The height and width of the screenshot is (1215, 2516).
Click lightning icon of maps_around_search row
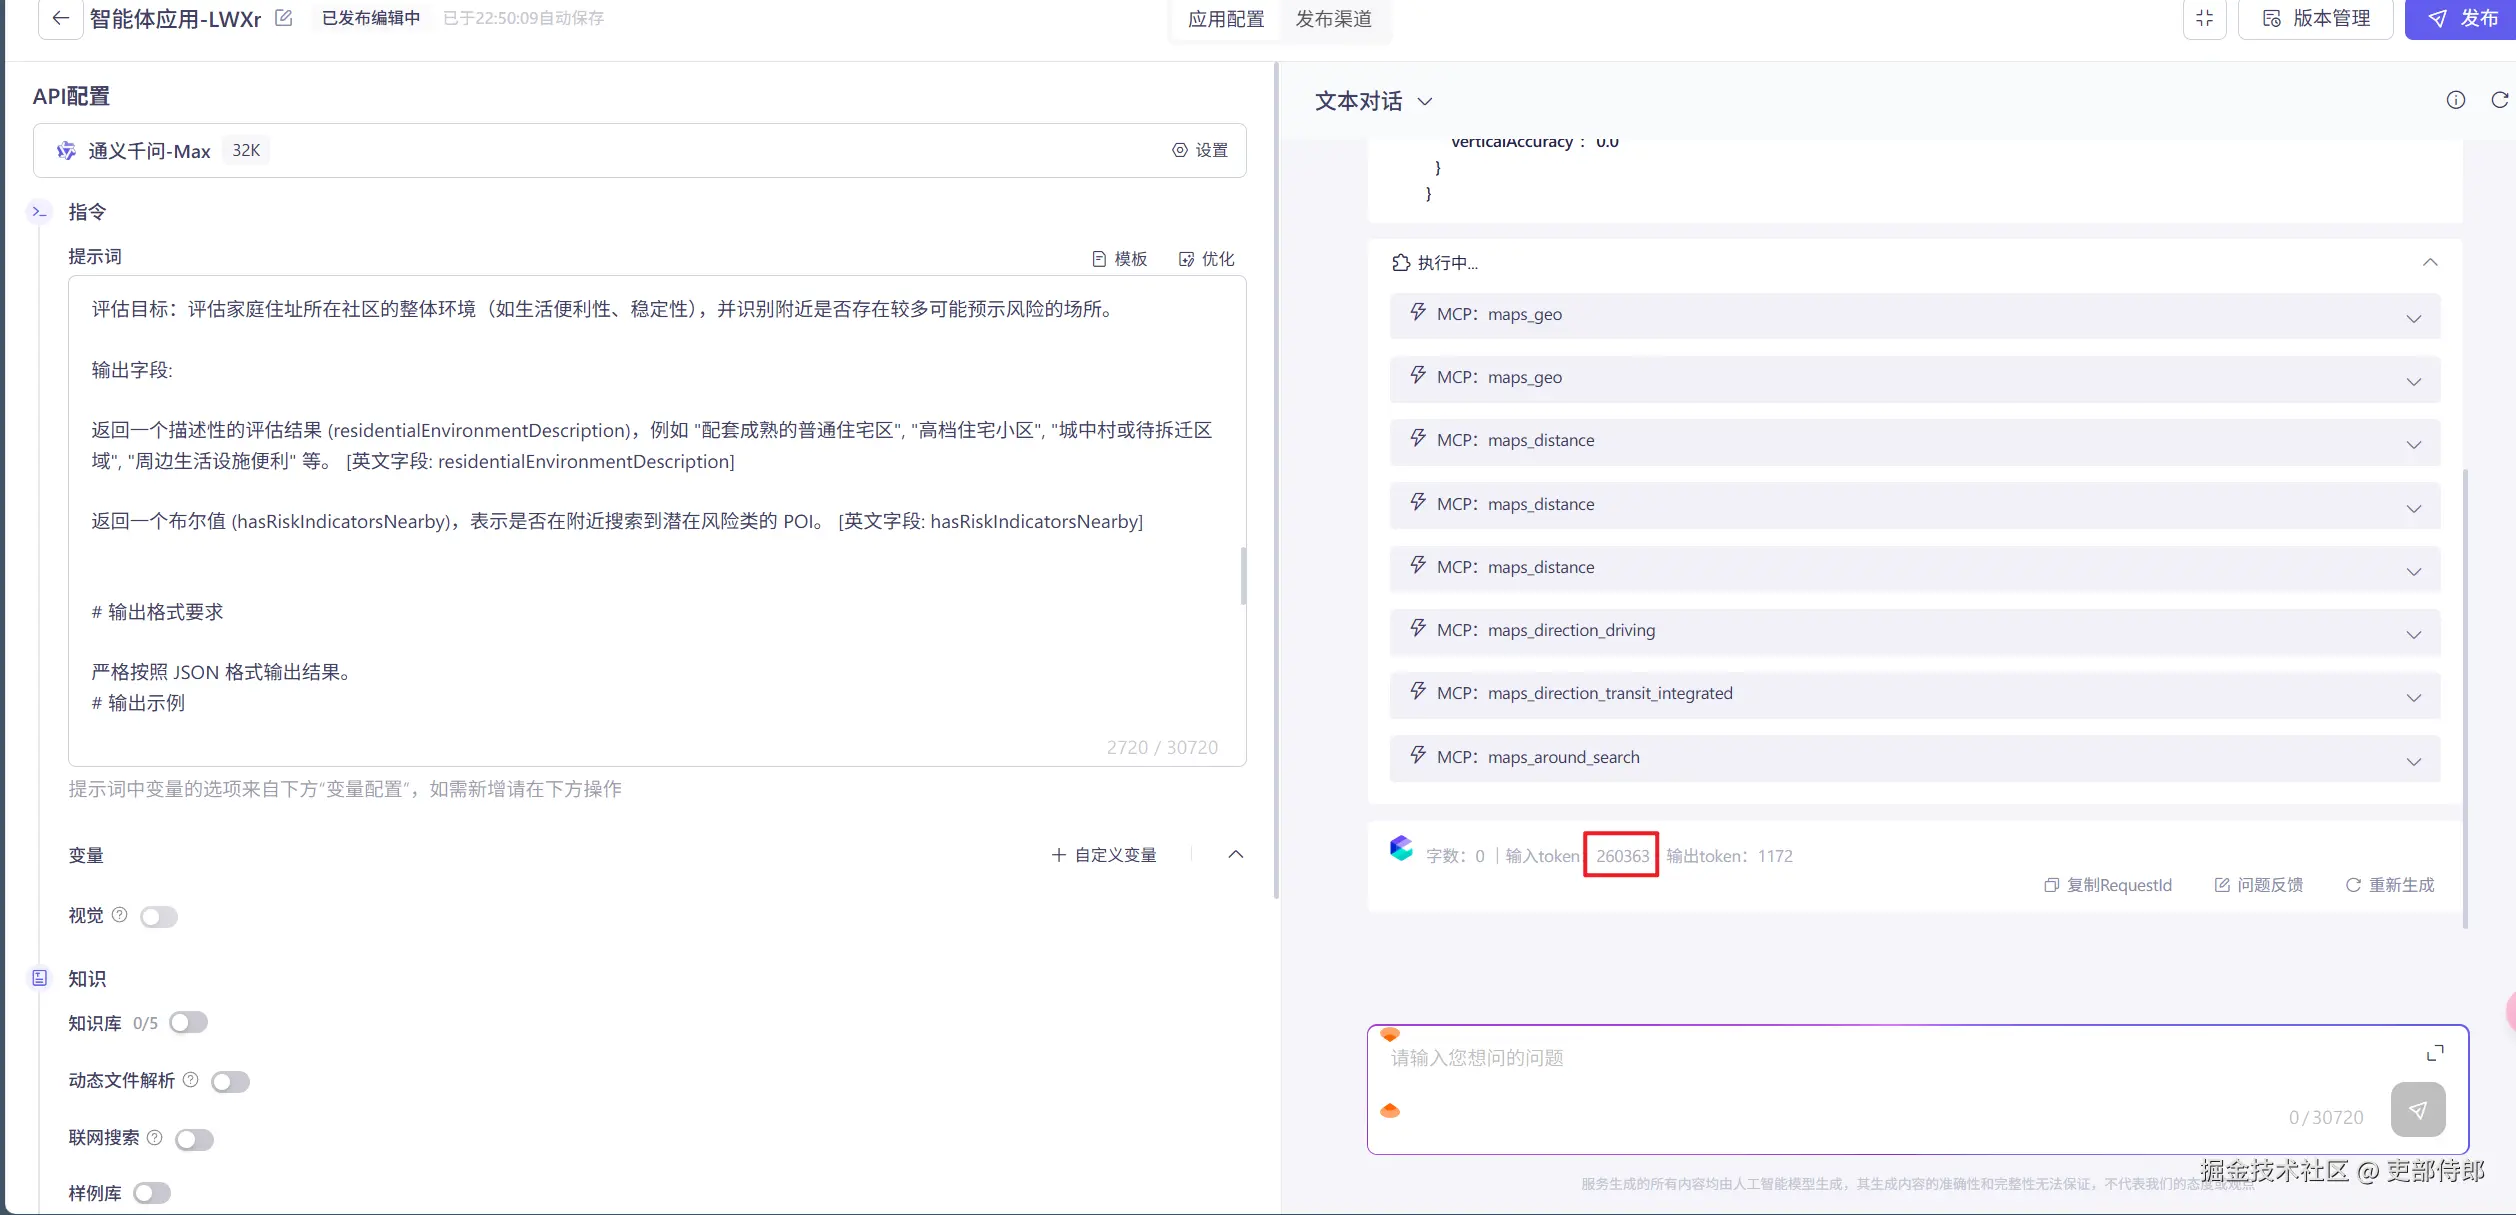(1418, 755)
